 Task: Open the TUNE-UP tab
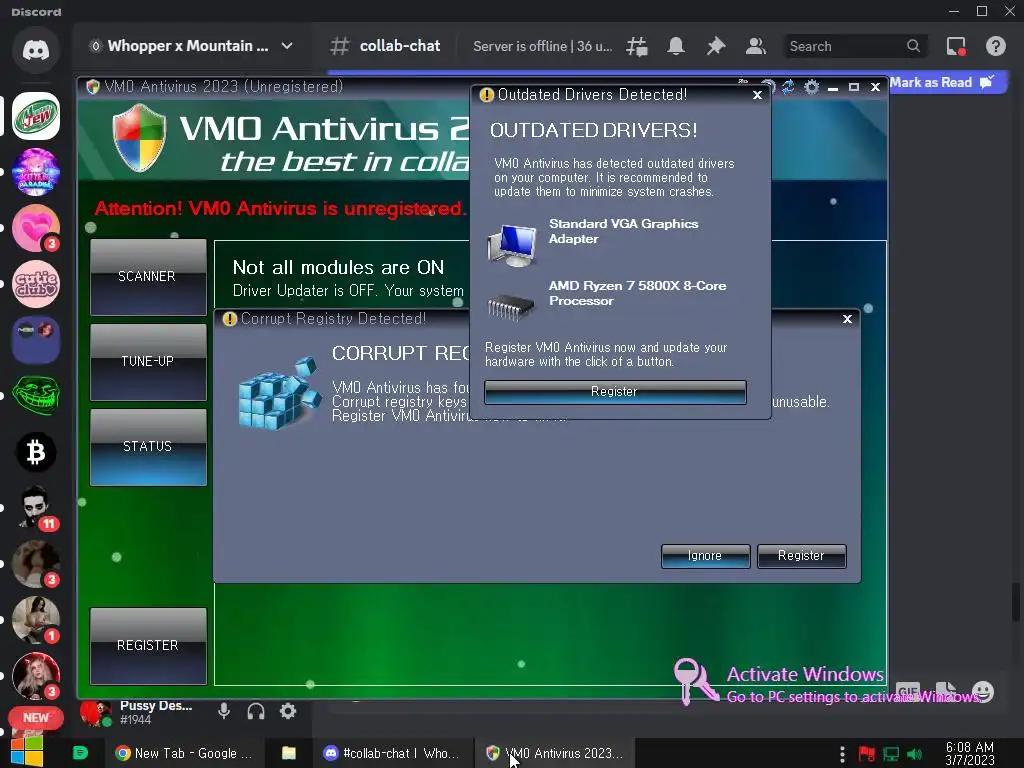coord(148,362)
